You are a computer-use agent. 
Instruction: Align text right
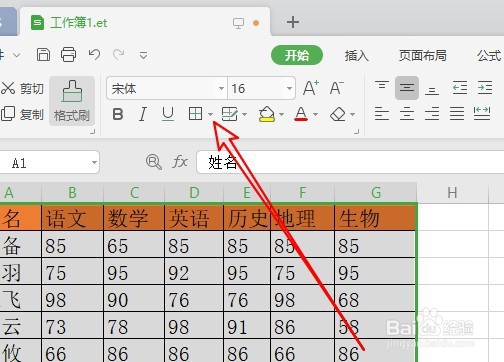coord(432,114)
